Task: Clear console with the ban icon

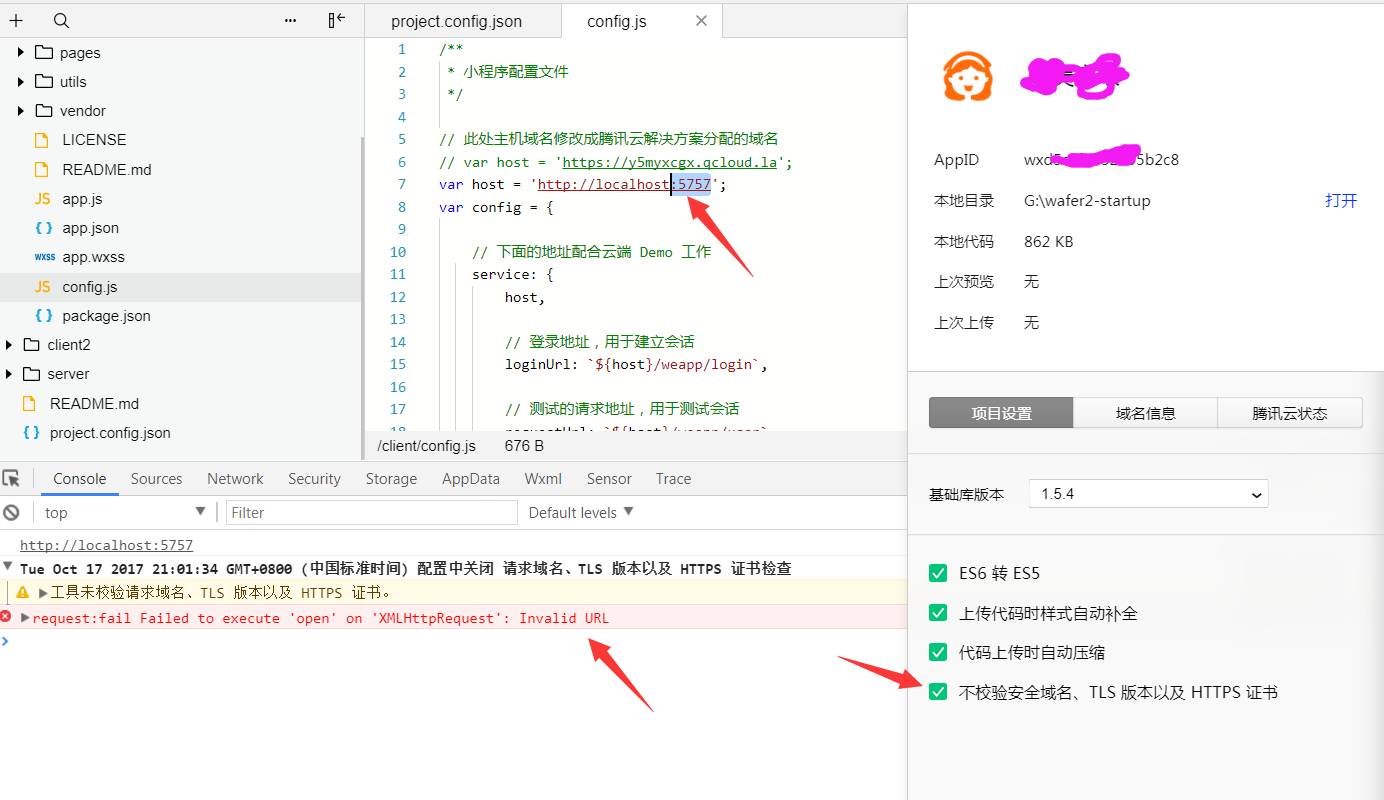Action: 12,512
